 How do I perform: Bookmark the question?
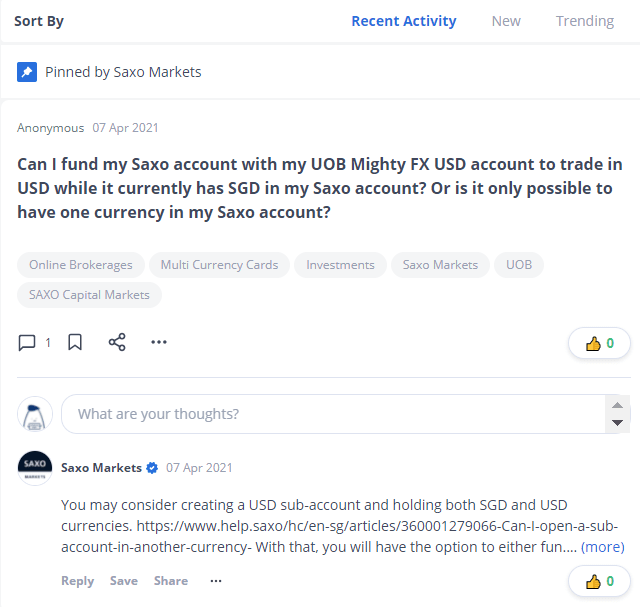[x=75, y=343]
